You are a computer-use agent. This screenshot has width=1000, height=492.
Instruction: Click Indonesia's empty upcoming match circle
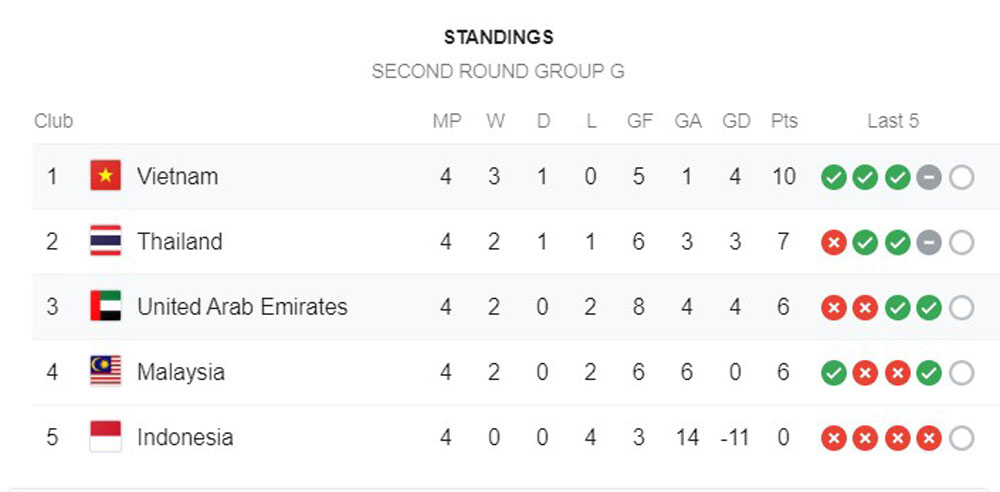point(961,438)
